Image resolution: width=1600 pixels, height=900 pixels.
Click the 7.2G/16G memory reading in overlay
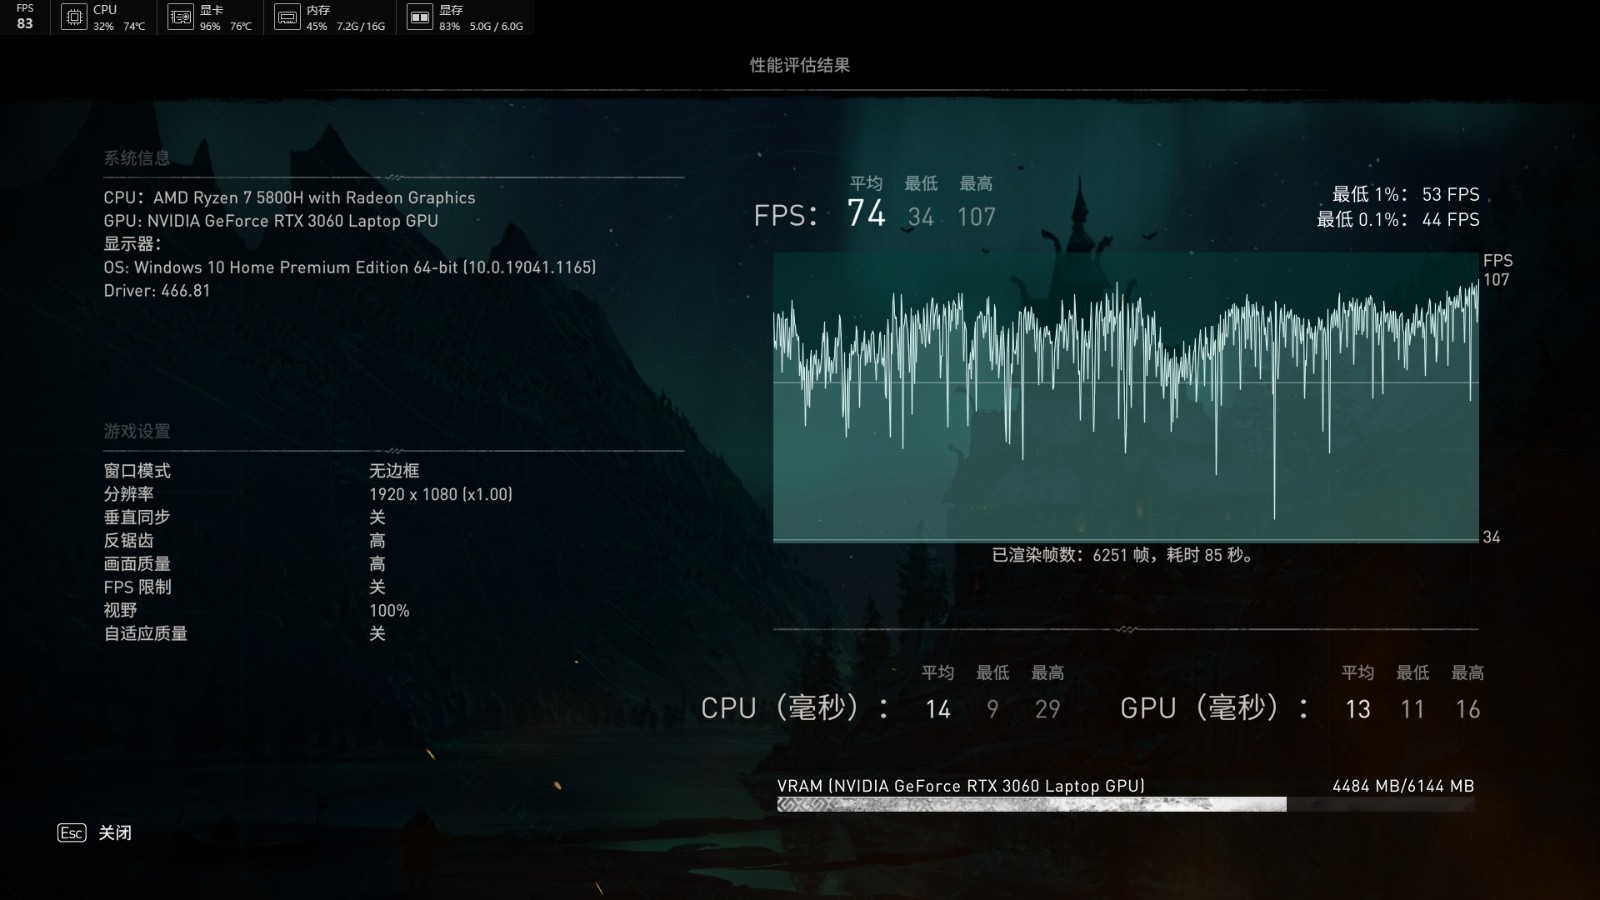[360, 26]
